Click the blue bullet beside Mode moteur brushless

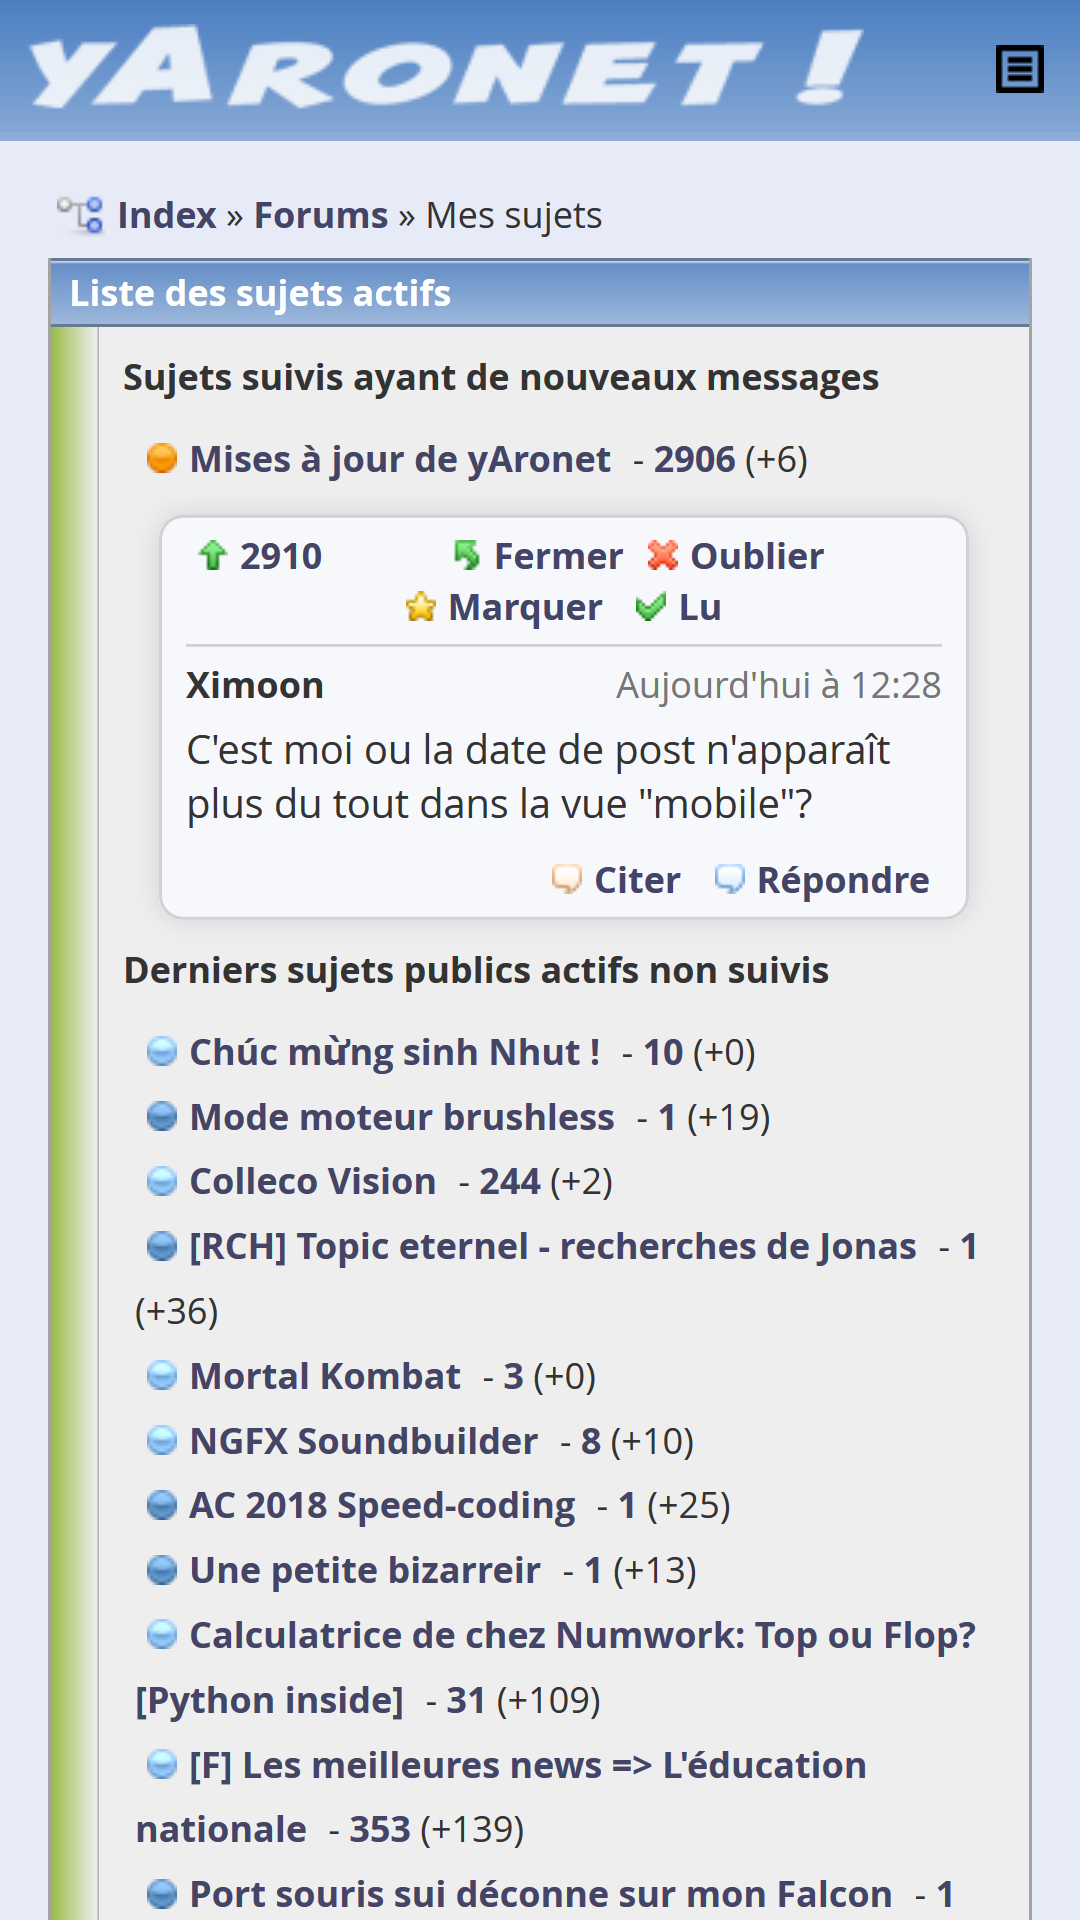click(161, 1117)
